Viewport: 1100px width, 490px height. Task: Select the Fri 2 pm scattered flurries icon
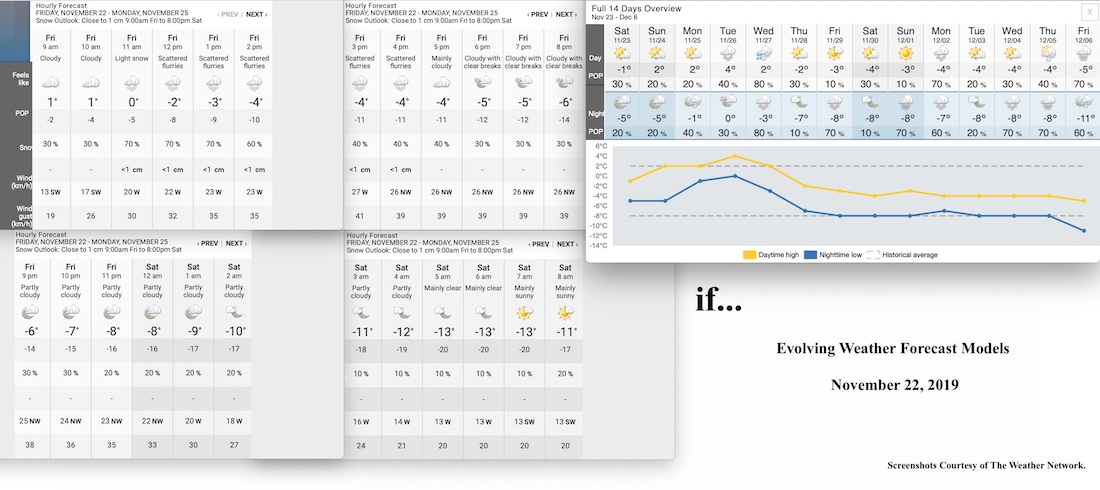(x=254, y=83)
